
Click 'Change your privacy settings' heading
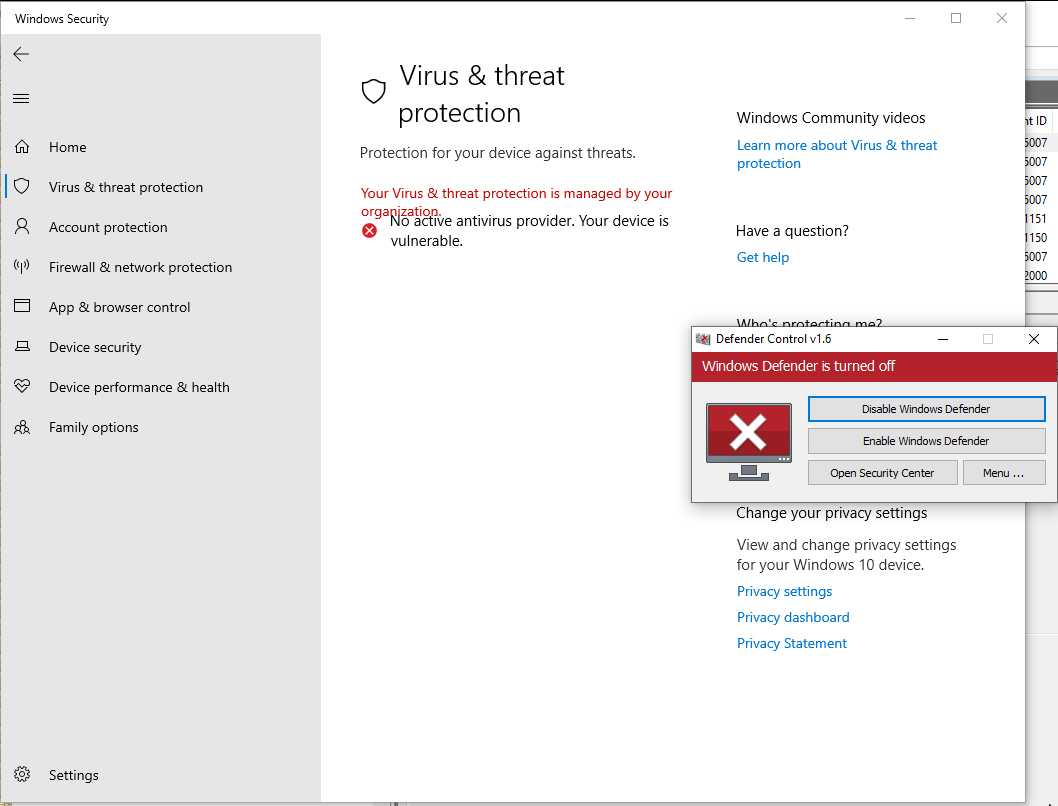[831, 513]
